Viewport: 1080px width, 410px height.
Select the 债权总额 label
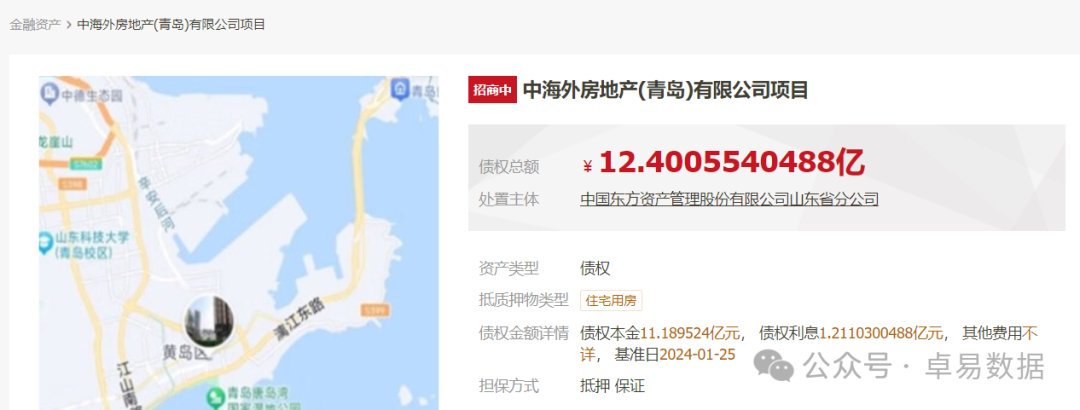click(x=509, y=167)
